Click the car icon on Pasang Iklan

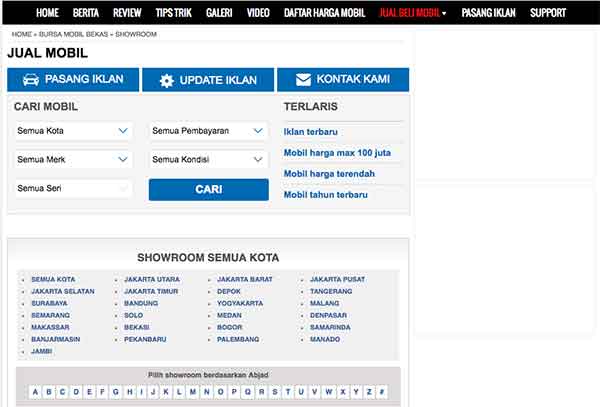(31, 80)
